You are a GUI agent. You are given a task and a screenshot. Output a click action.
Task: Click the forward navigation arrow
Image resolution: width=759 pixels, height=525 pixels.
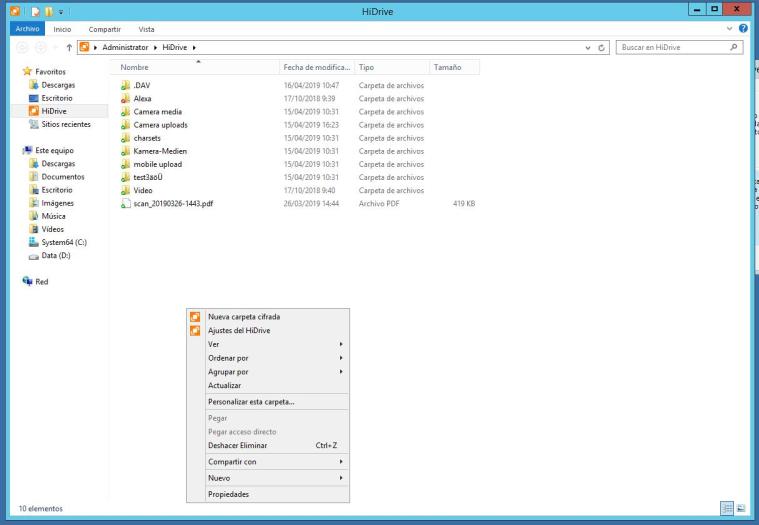pyautogui.click(x=41, y=47)
